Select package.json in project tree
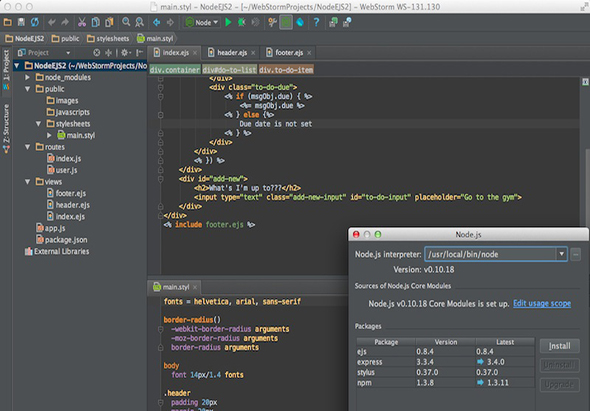590x411 pixels. (62, 240)
